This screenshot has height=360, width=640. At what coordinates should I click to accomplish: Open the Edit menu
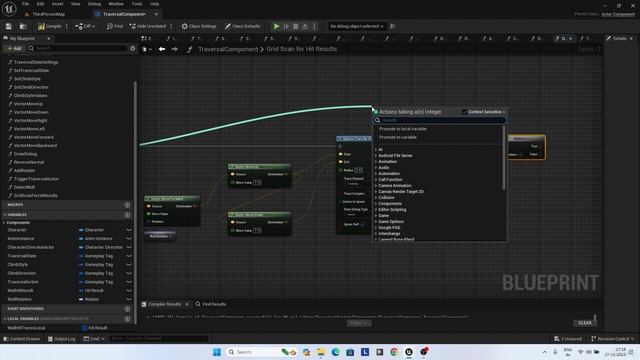[x=40, y=4]
